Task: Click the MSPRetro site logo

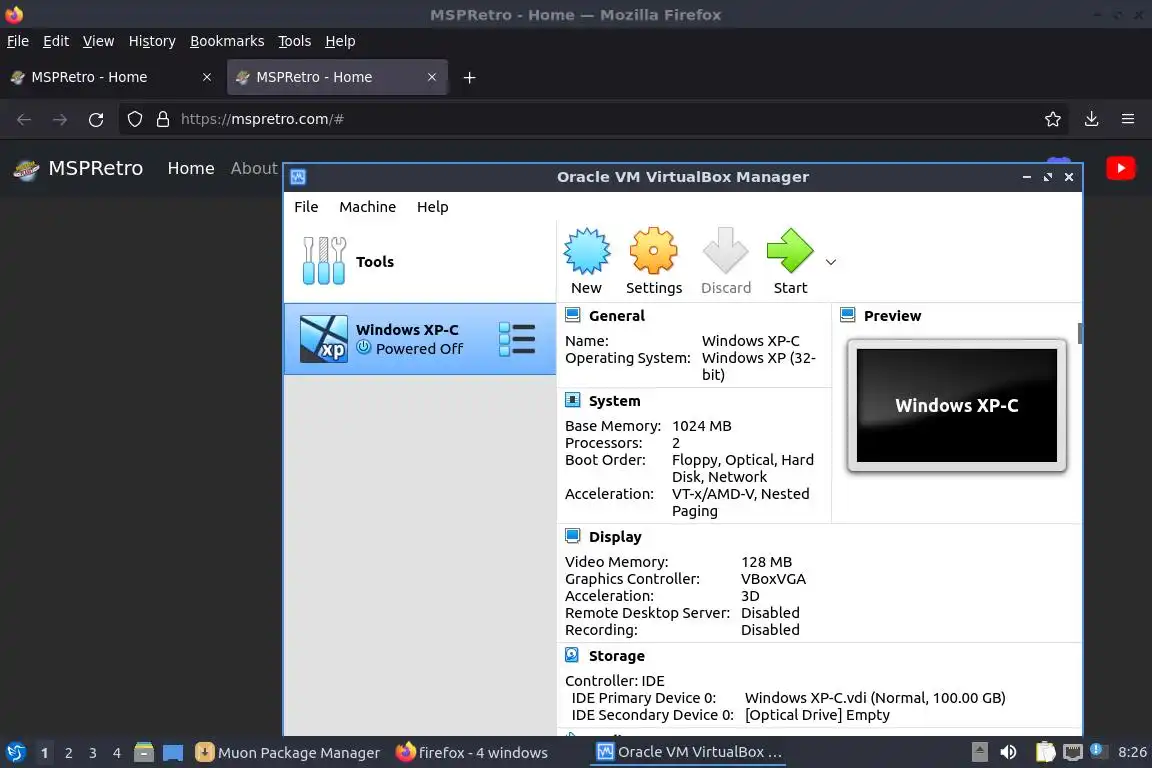Action: pyautogui.click(x=26, y=169)
